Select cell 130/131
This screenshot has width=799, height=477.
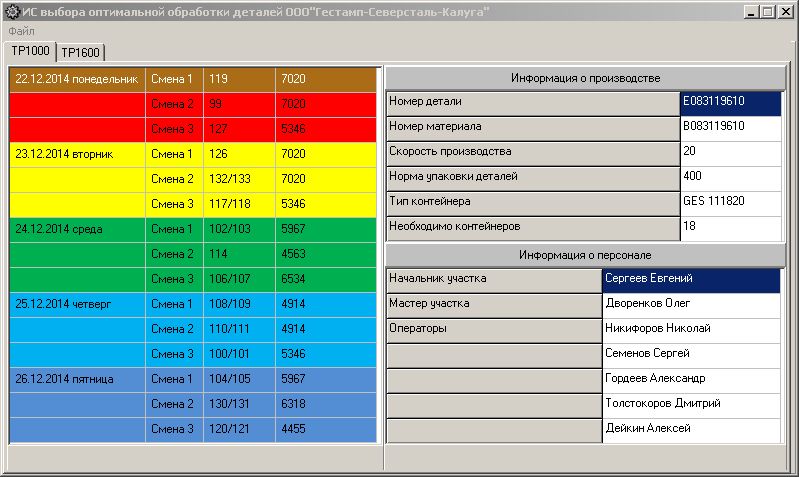pos(239,404)
